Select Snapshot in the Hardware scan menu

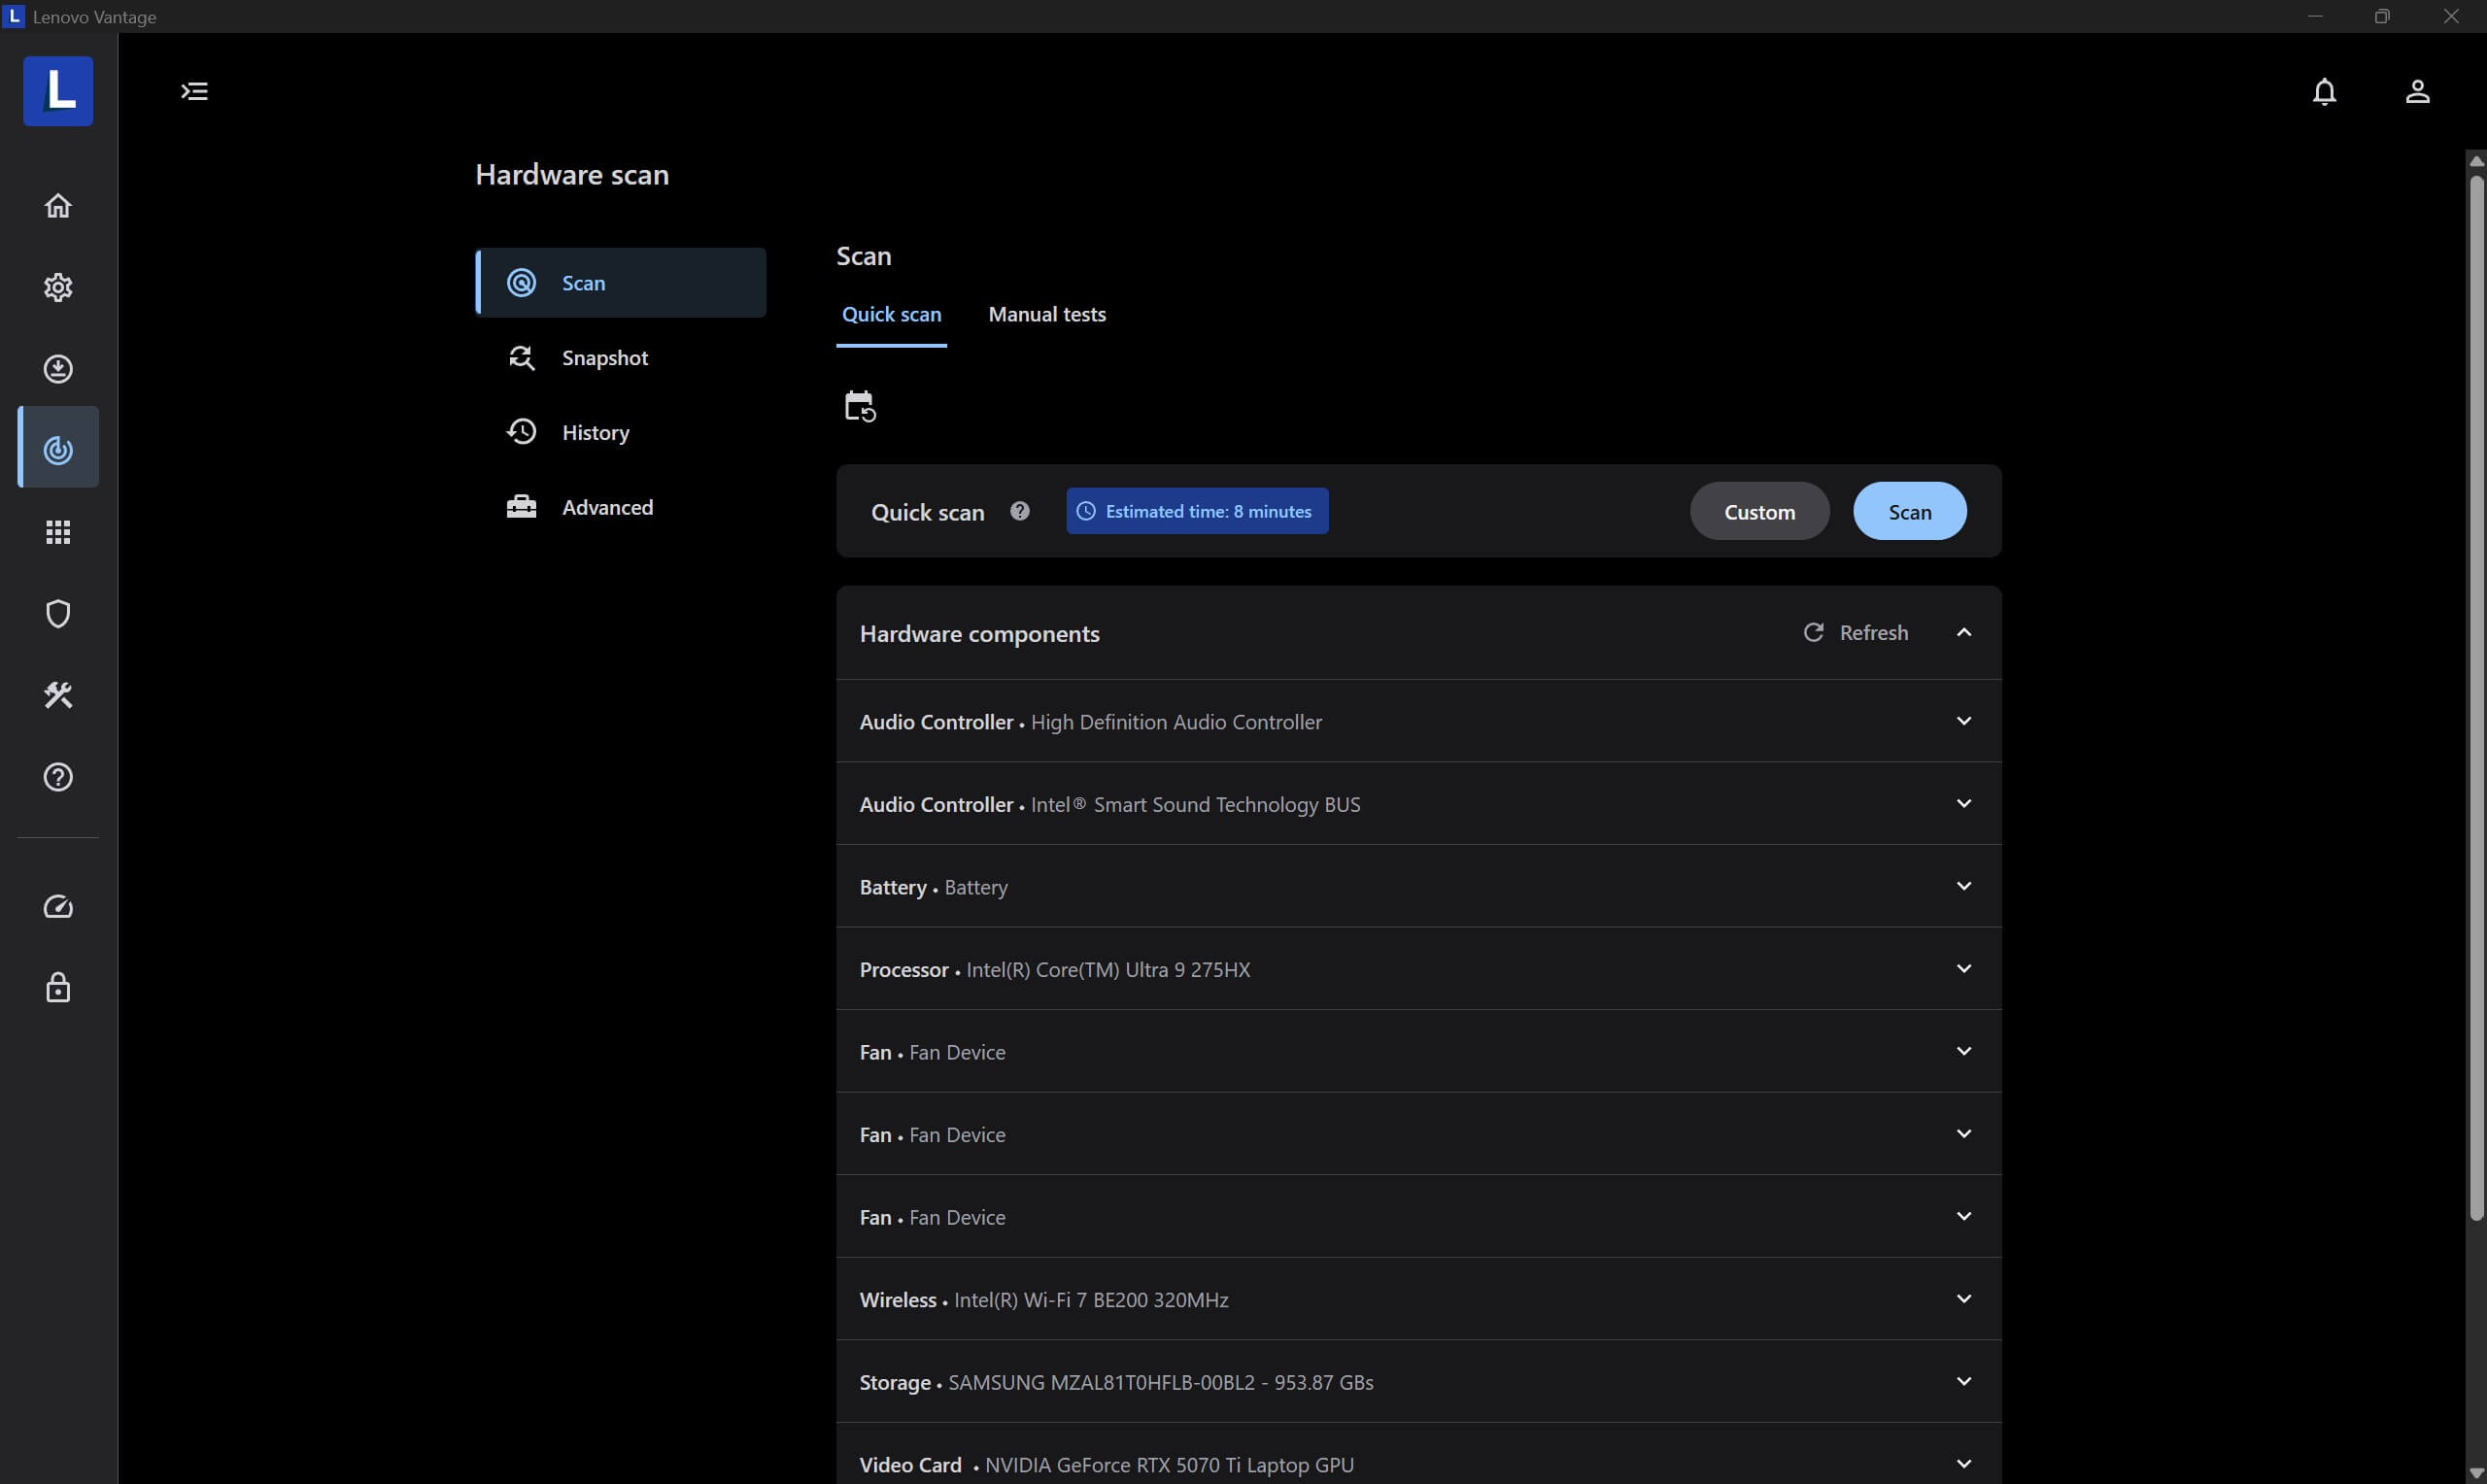[604, 358]
